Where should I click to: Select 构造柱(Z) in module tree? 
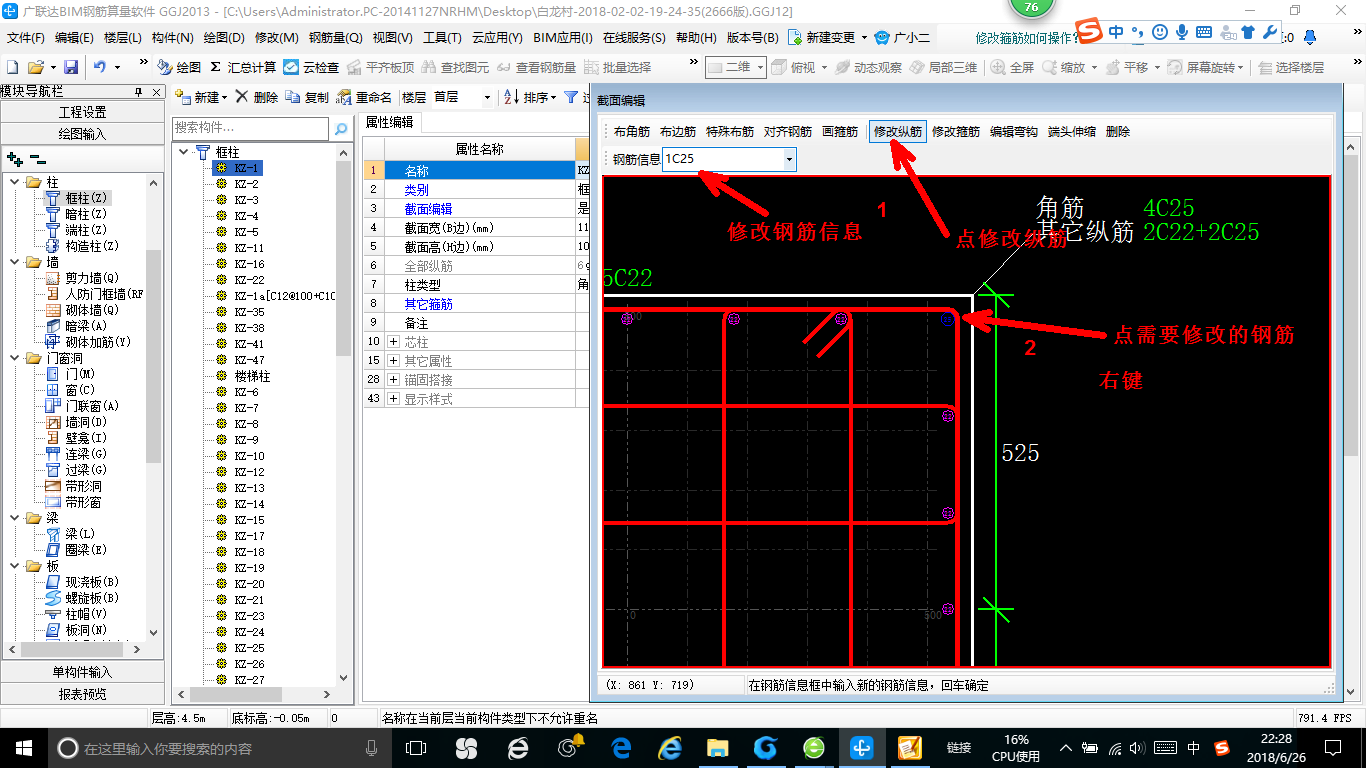[82, 246]
